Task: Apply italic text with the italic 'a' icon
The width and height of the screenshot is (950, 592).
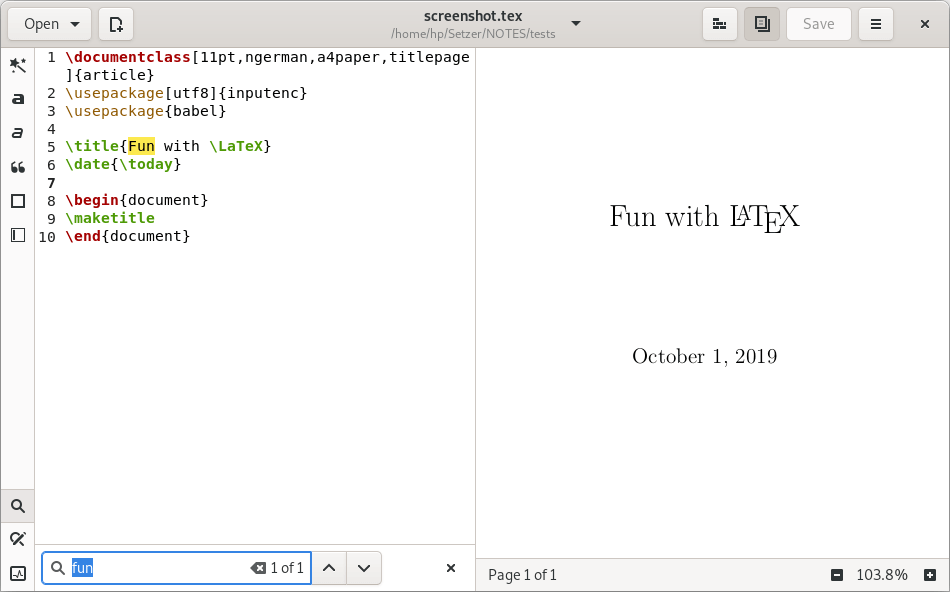Action: click(x=18, y=133)
